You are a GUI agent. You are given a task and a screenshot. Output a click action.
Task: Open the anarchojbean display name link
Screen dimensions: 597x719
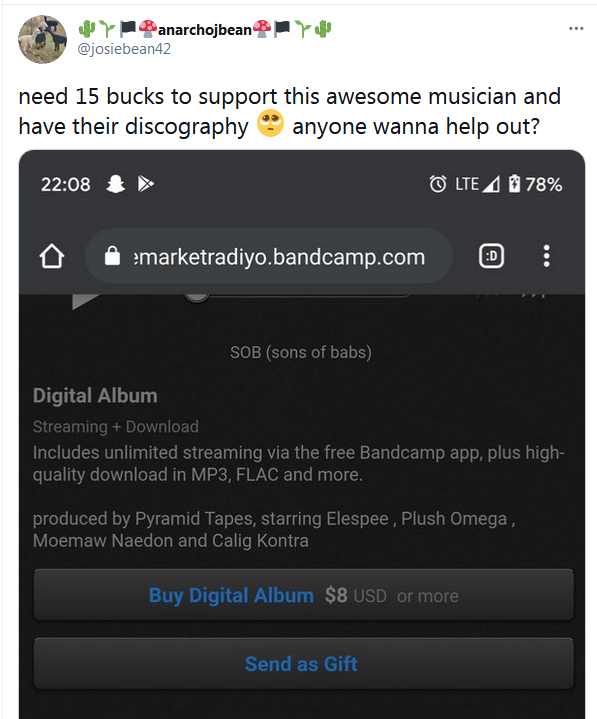(205, 29)
